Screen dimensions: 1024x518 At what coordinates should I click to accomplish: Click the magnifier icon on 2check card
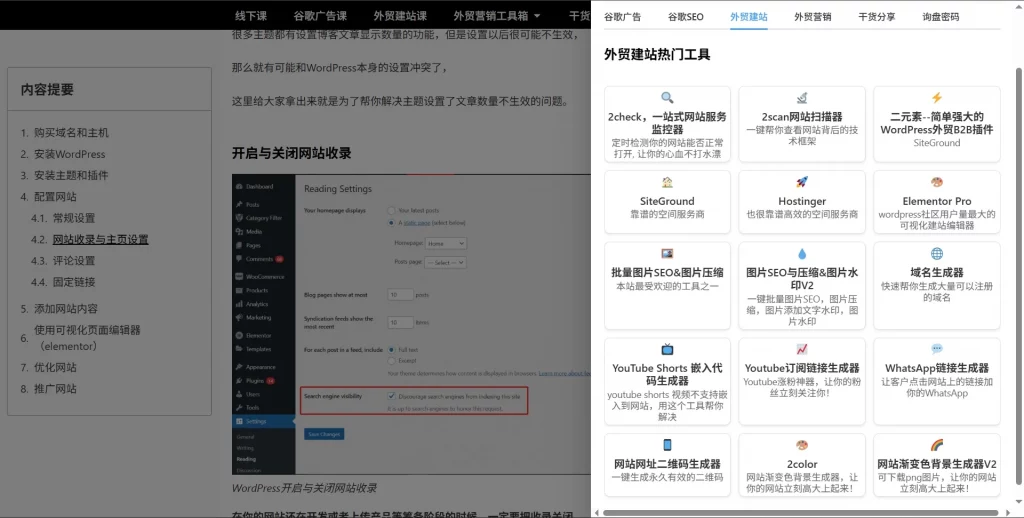click(667, 98)
